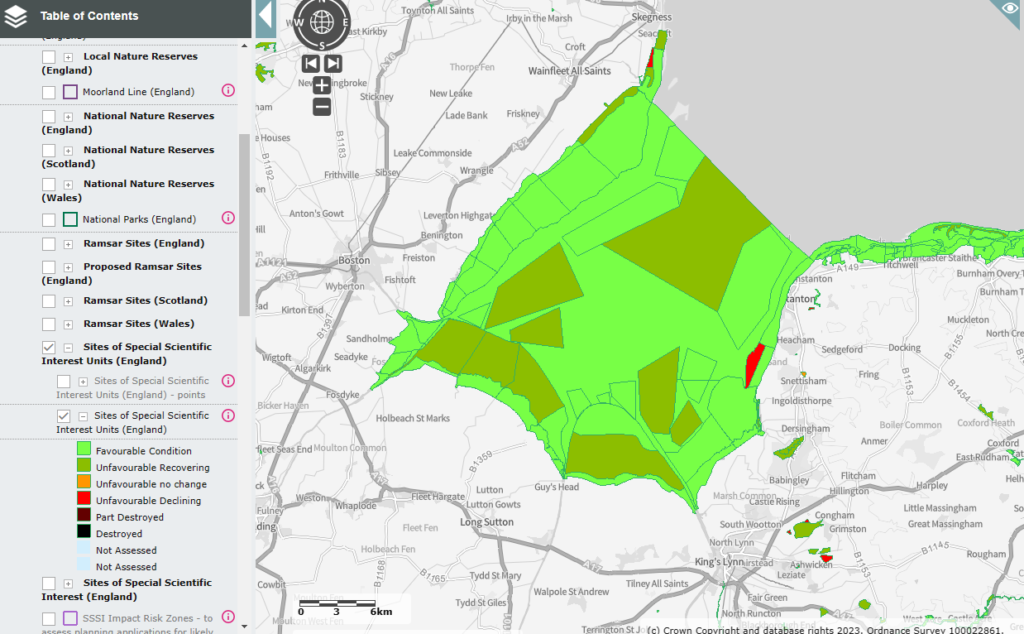This screenshot has height=634, width=1024.
Task: Click the Proposed Ramsar Sites layer label
Action: pos(142,267)
